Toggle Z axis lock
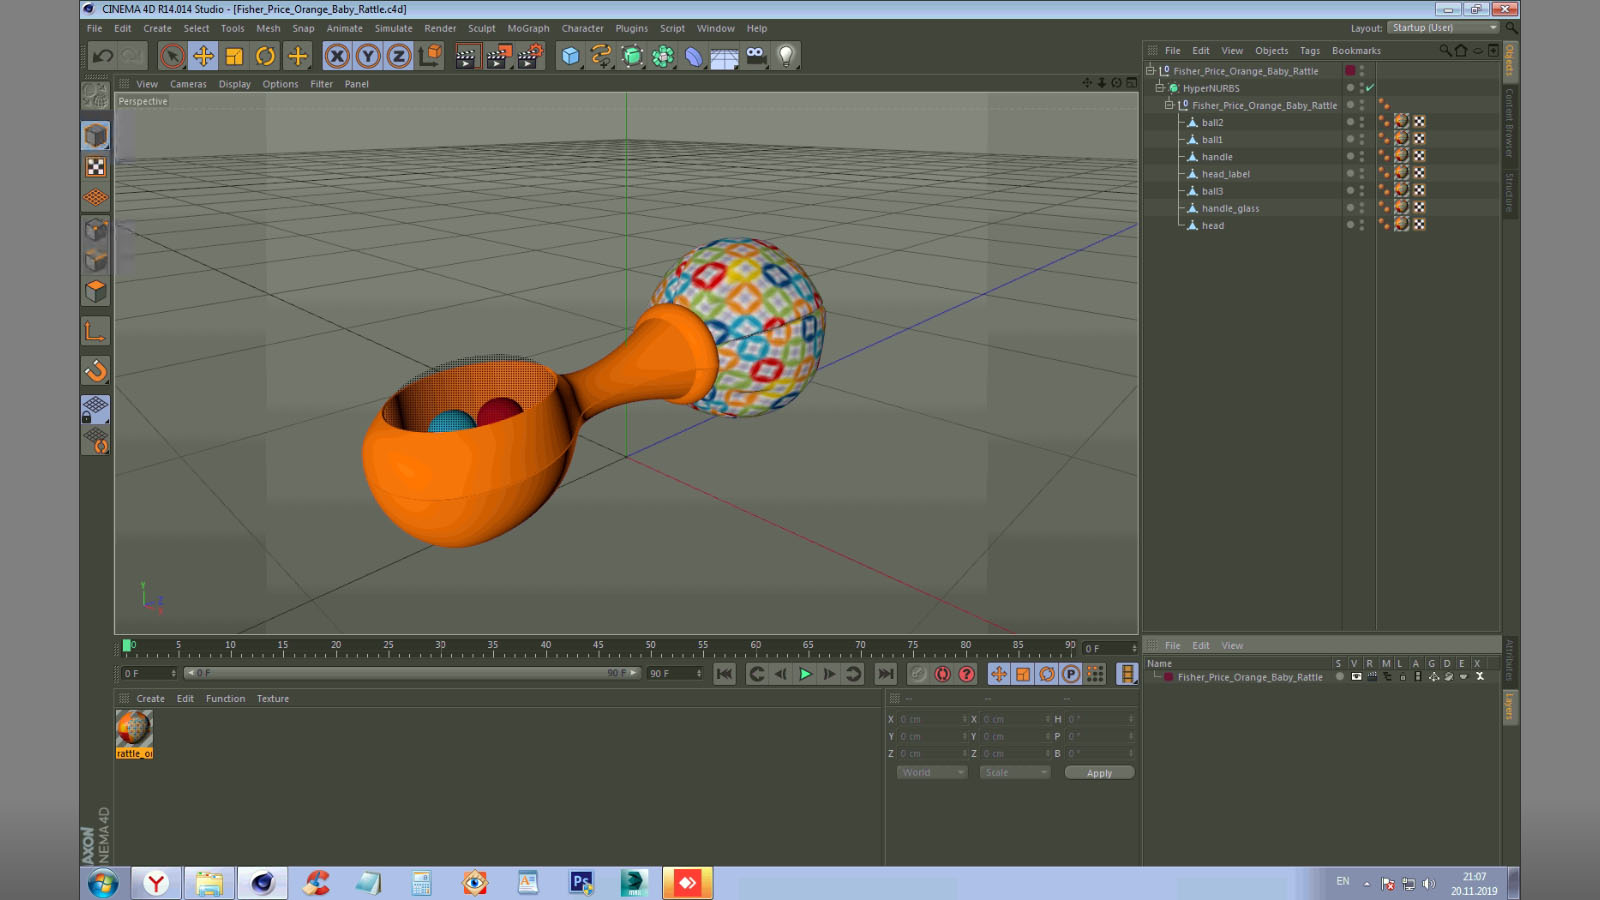The height and width of the screenshot is (900, 1600). [399, 56]
